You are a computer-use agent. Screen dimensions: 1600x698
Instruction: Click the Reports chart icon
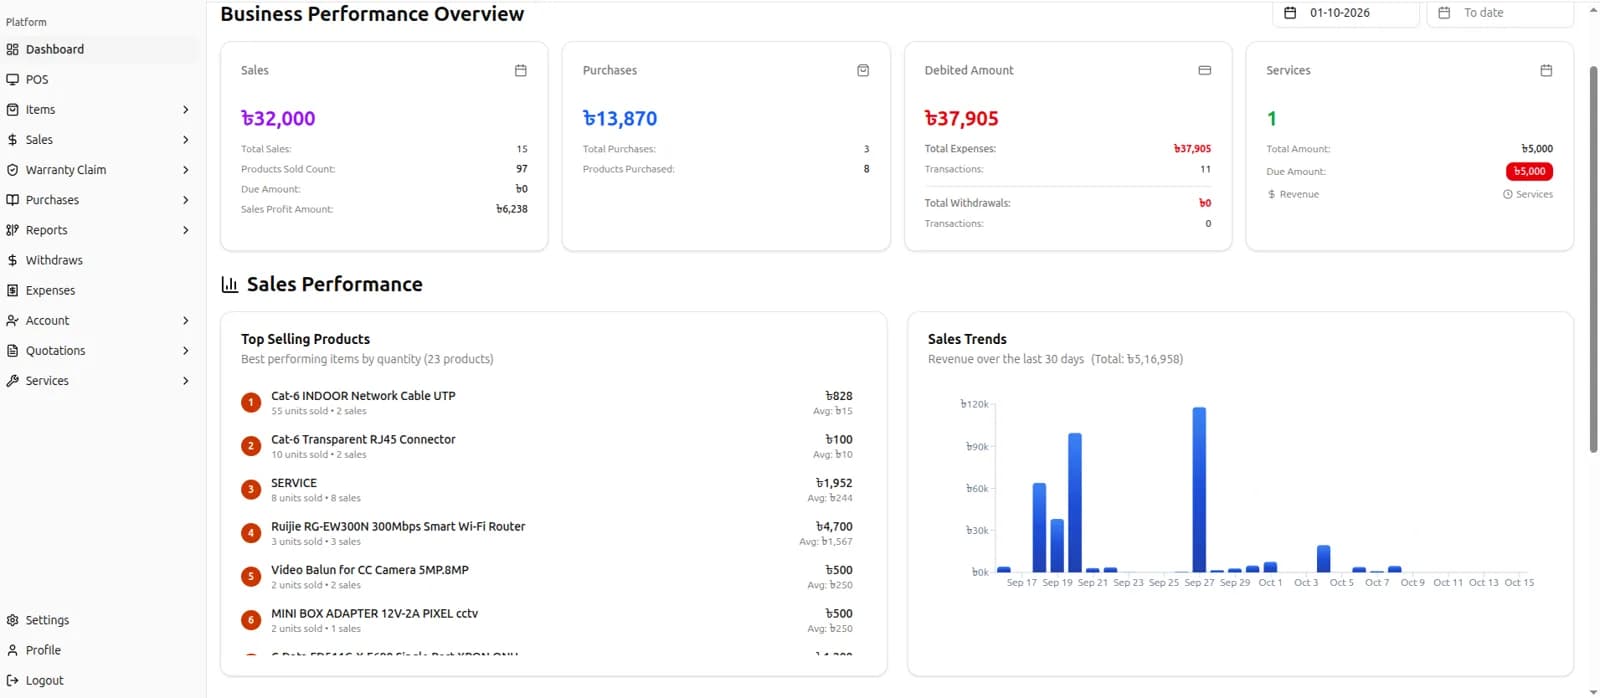[x=12, y=230]
